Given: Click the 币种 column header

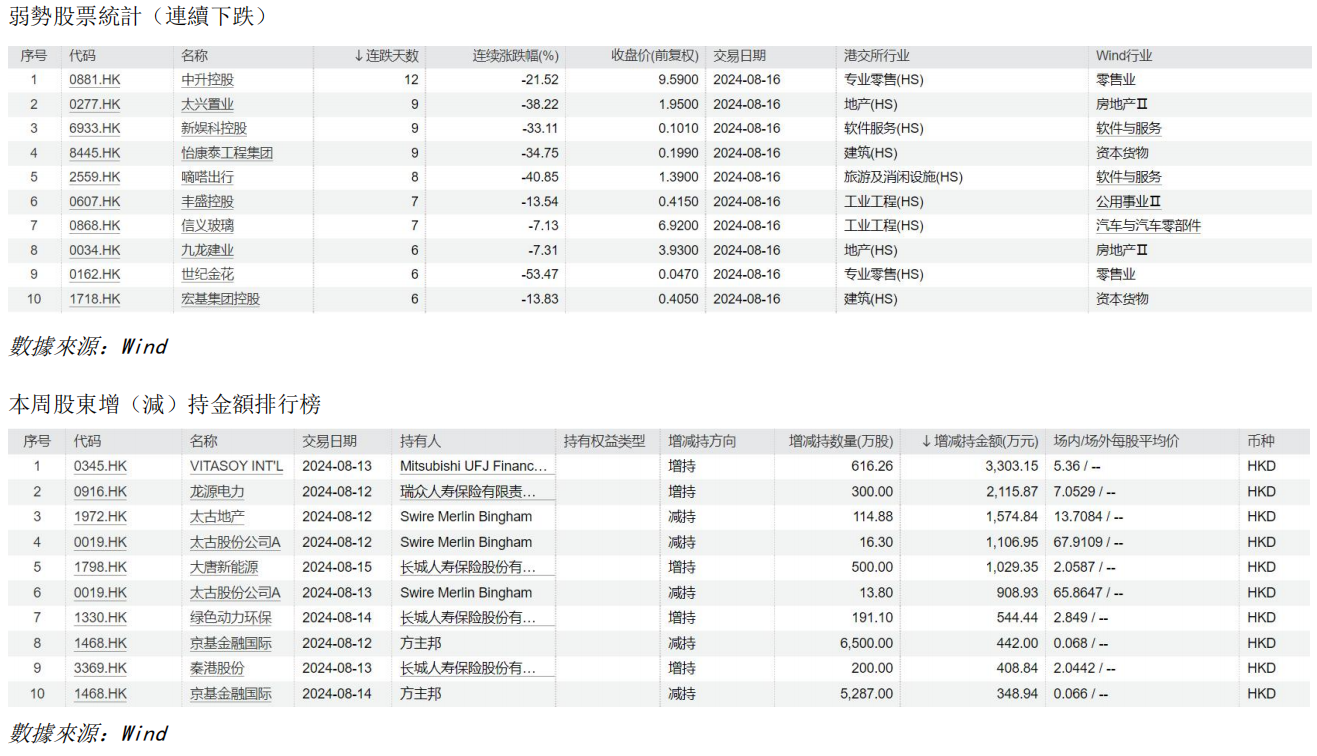Looking at the screenshot, I should (1260, 441).
